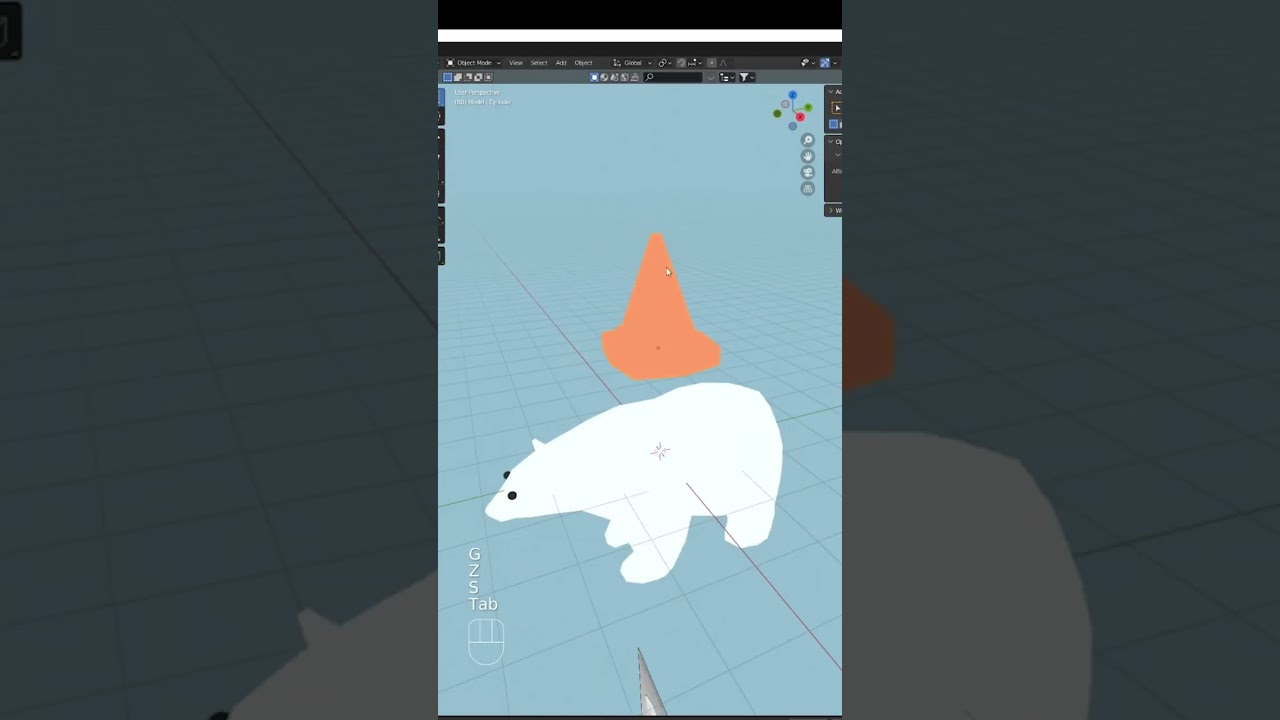Open the dropdown next to the search field
The height and width of the screenshot is (720, 1280).
[711, 77]
